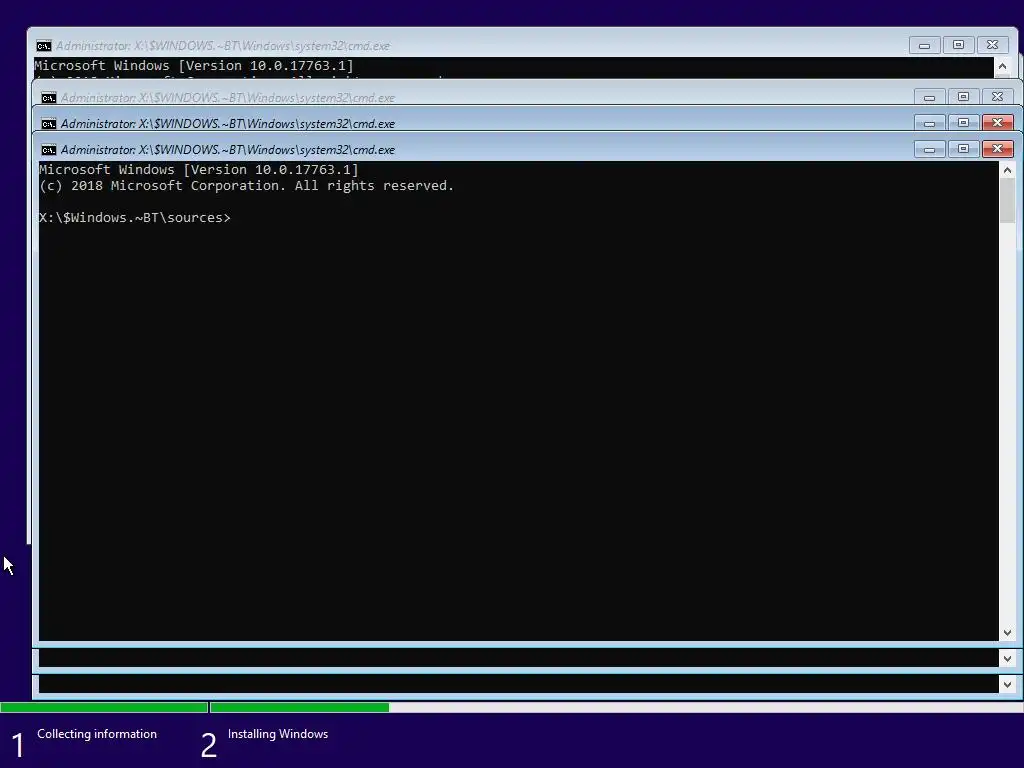Screen dimensions: 1024x768
Task: Minimize the frontmost cmd window
Action: 929,150
